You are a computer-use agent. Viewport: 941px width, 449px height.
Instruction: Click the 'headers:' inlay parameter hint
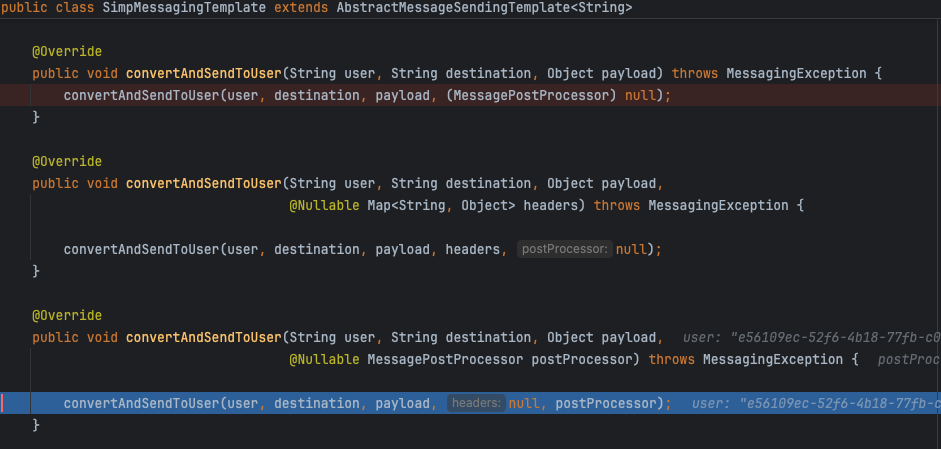[477, 403]
